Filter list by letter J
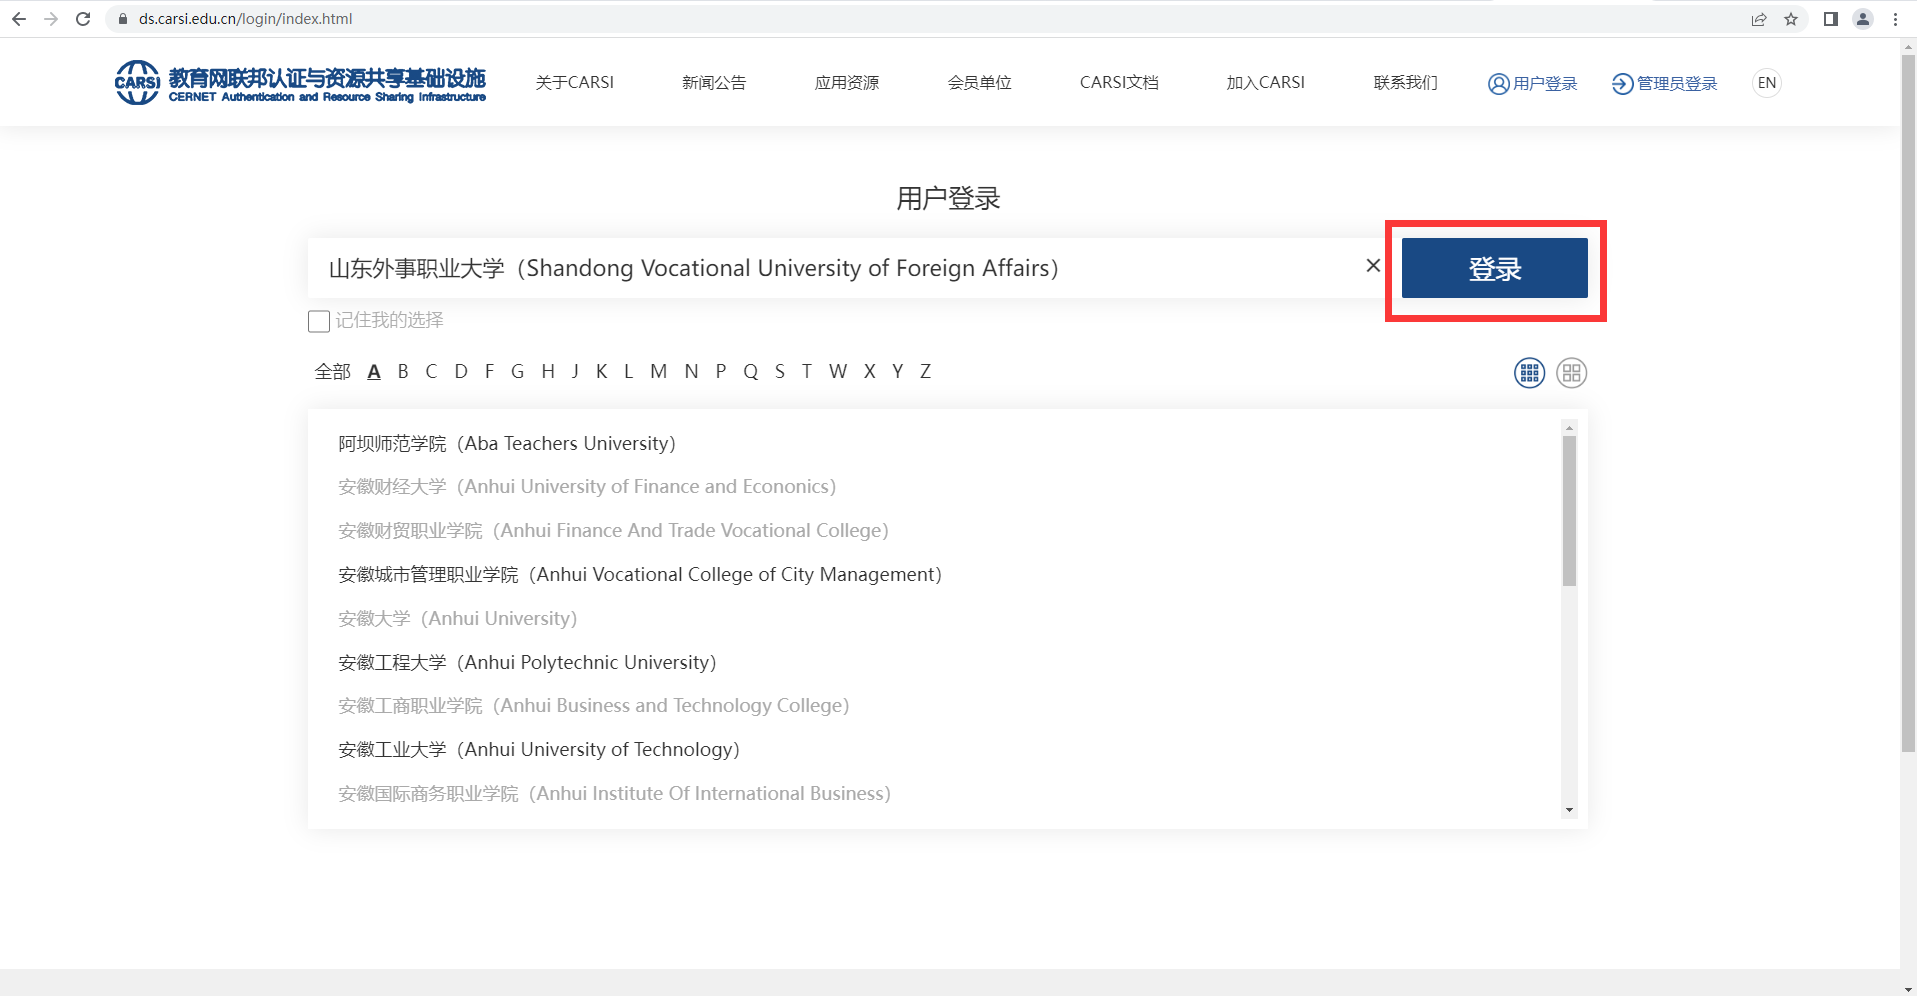Image resolution: width=1917 pixels, height=996 pixels. 575,372
